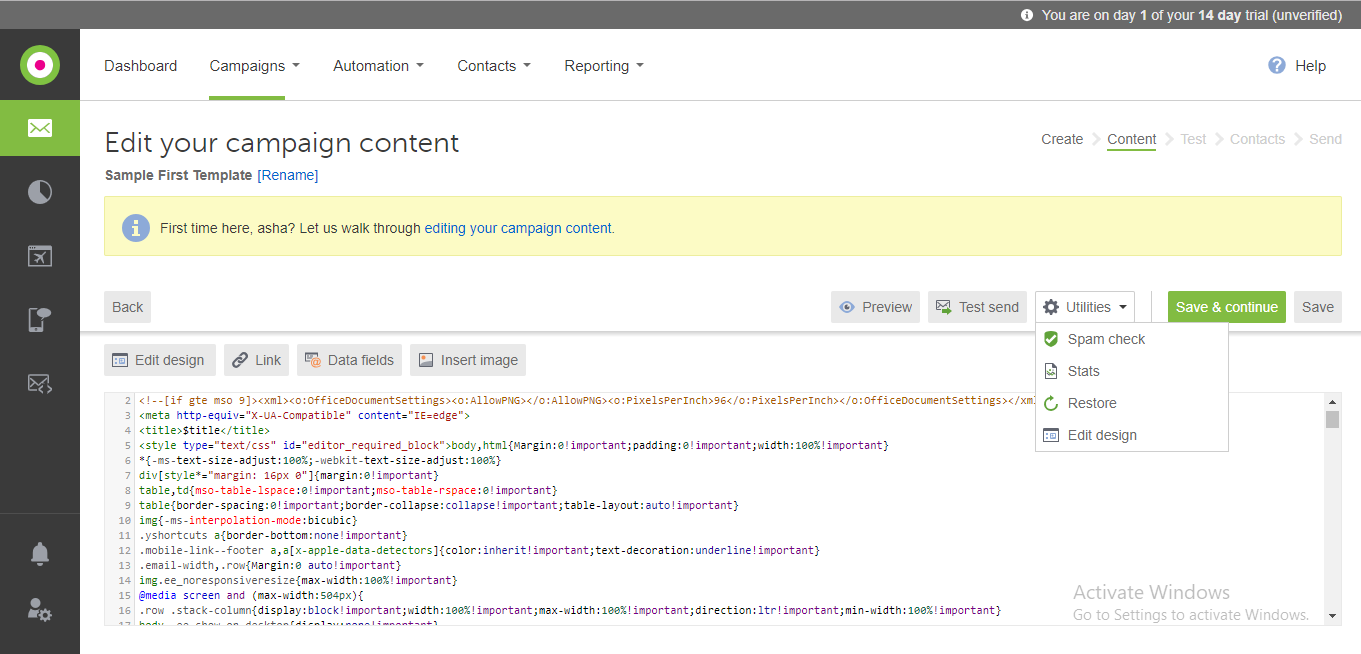
Task: Collapse the Utilities dropdown button
Action: click(1085, 307)
